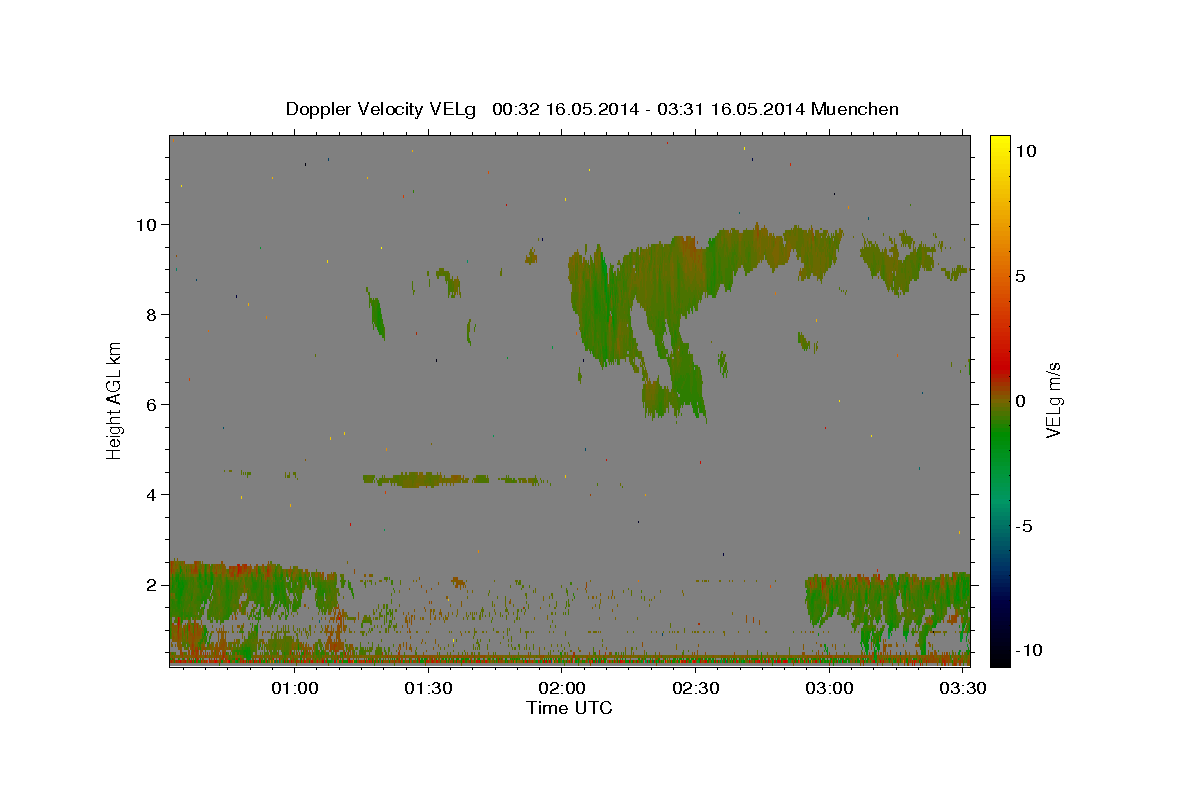Click the height tick label 8
The width and height of the screenshot is (1200, 800).
(152, 314)
